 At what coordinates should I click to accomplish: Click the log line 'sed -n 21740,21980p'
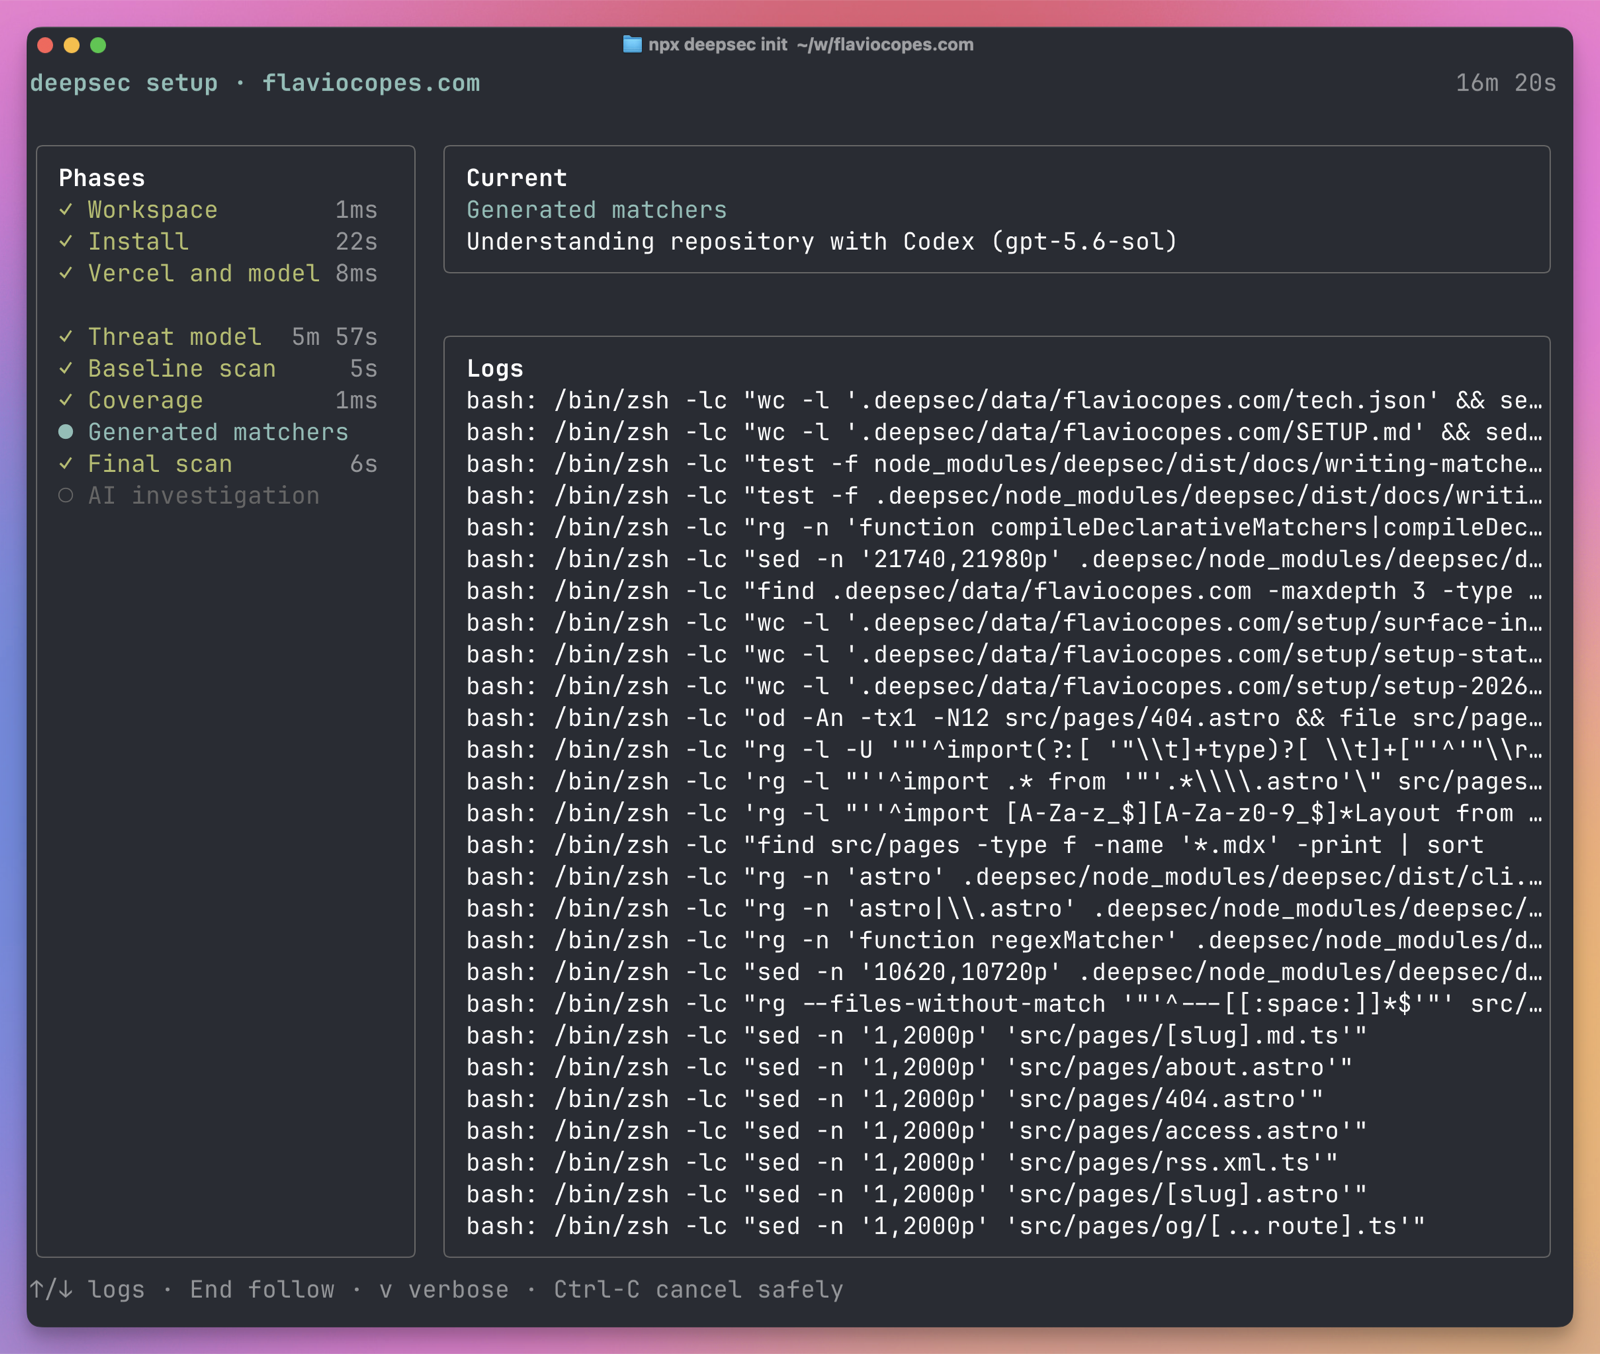click(x=1004, y=560)
